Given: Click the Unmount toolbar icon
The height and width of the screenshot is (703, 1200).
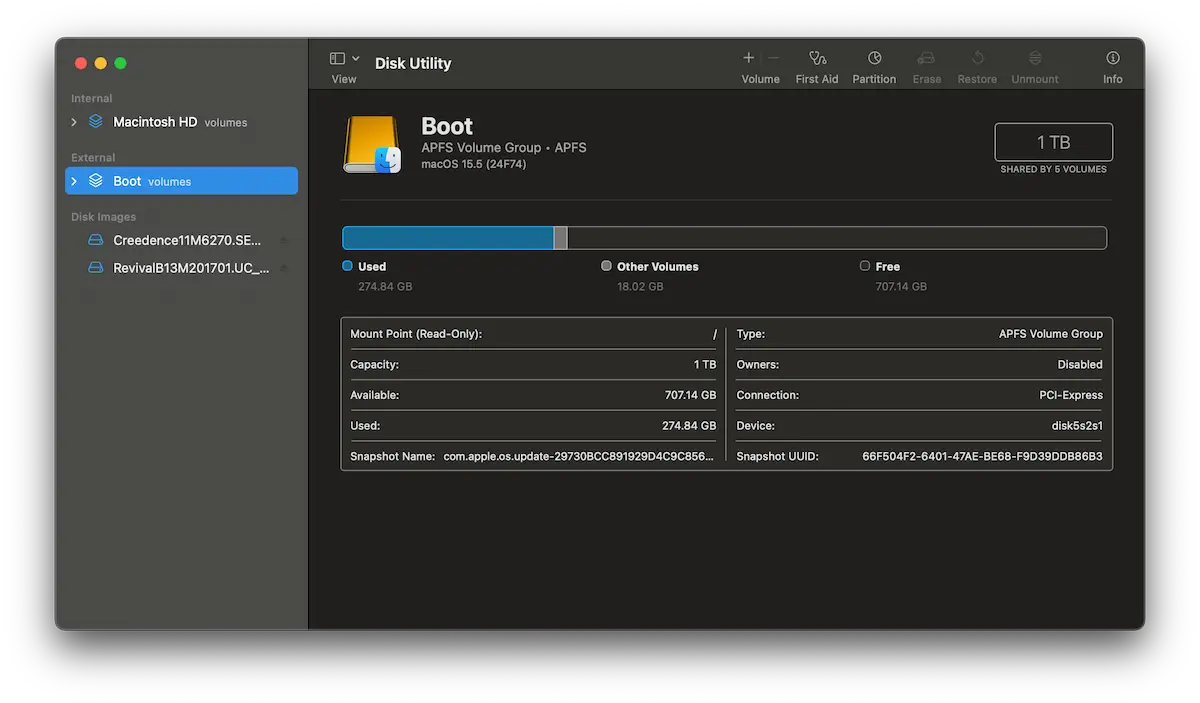Looking at the screenshot, I should point(1035,58).
